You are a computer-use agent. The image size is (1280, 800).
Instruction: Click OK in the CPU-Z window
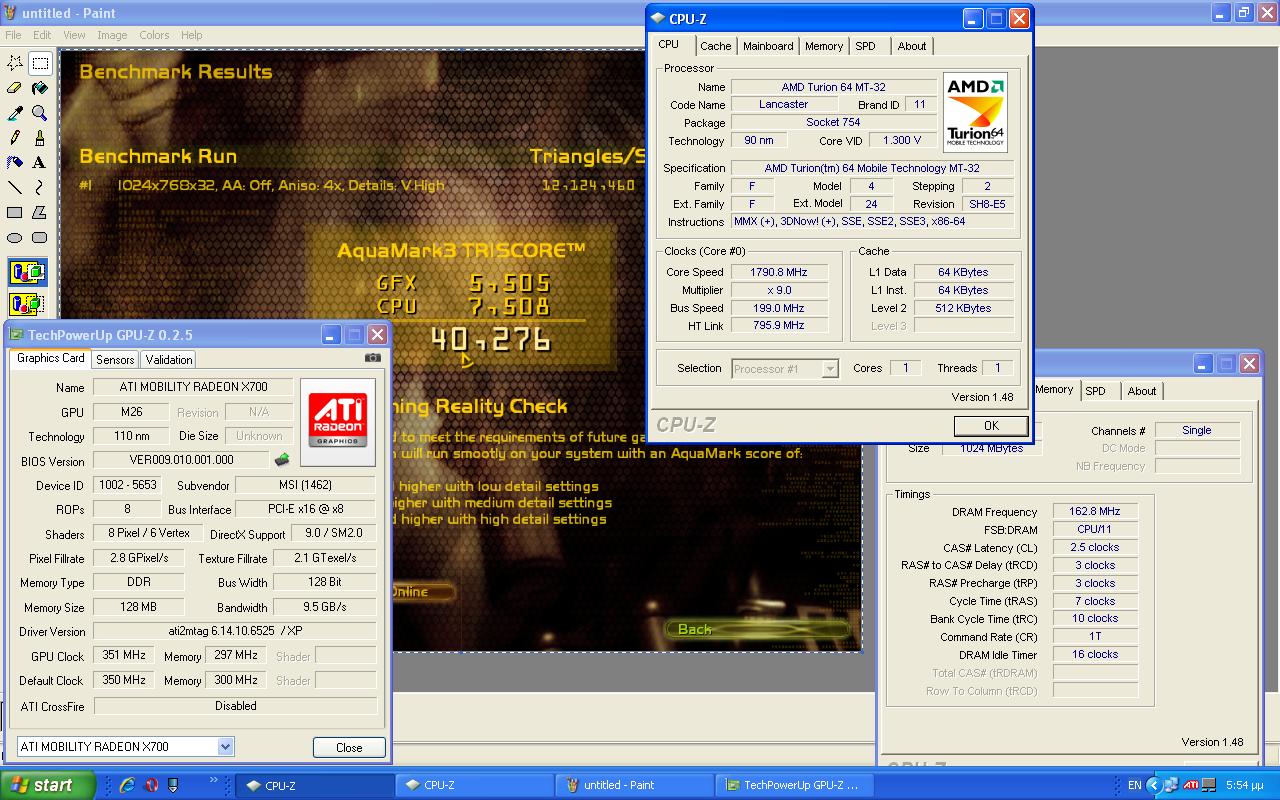pyautogui.click(x=991, y=425)
